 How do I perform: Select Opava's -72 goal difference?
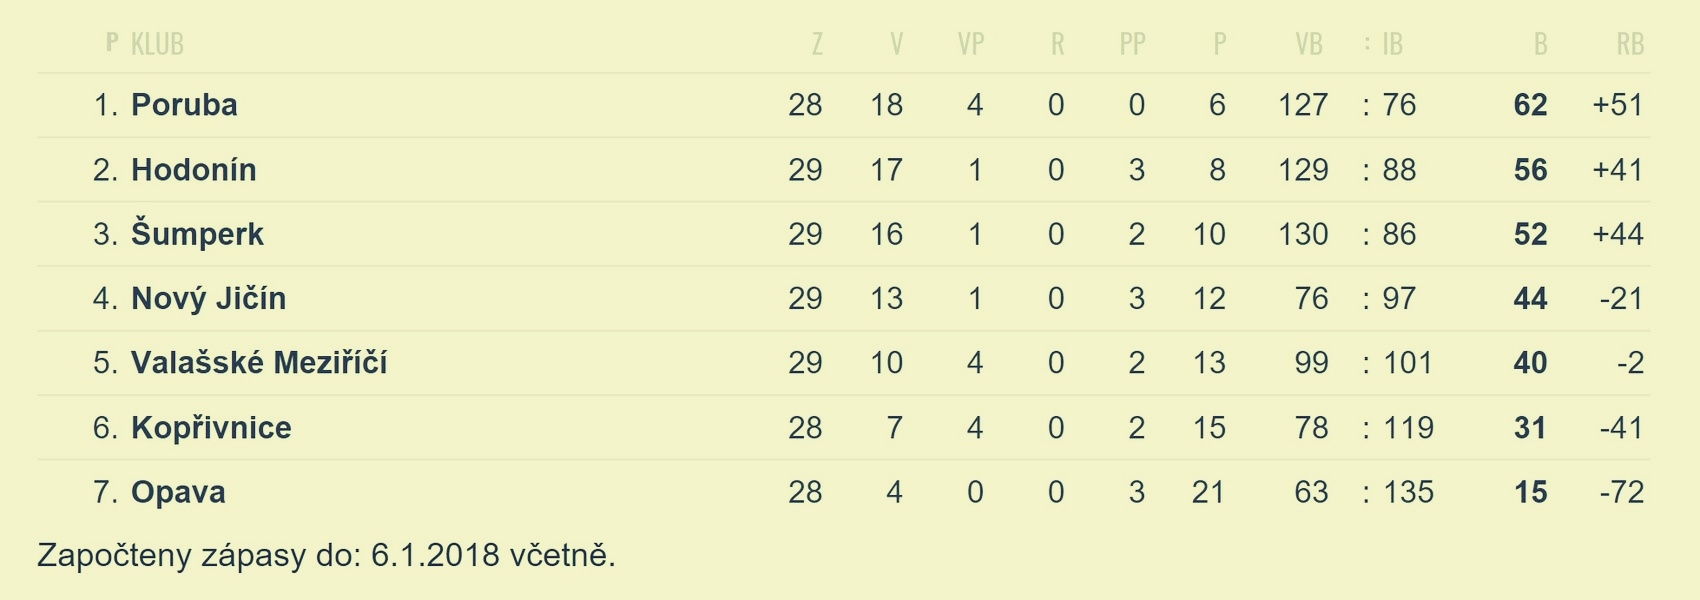(1621, 492)
